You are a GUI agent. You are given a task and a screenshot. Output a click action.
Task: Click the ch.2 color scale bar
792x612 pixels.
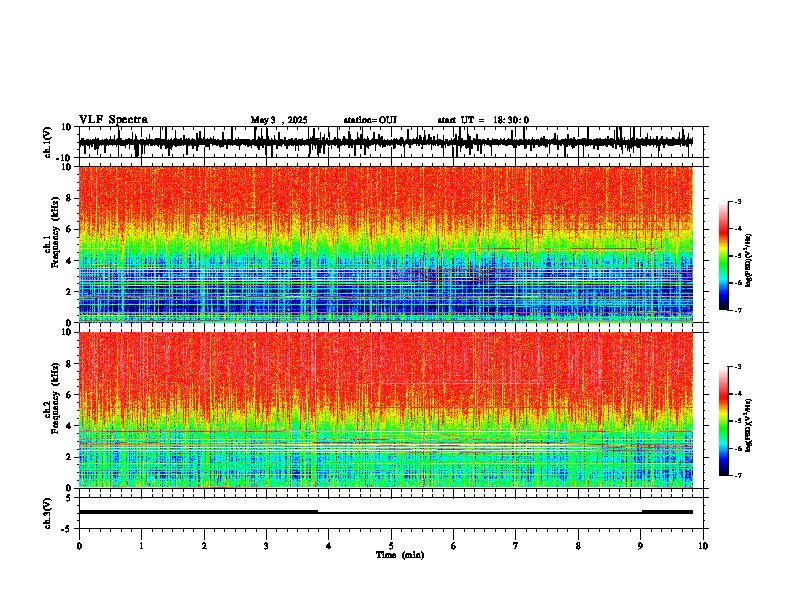(x=724, y=421)
